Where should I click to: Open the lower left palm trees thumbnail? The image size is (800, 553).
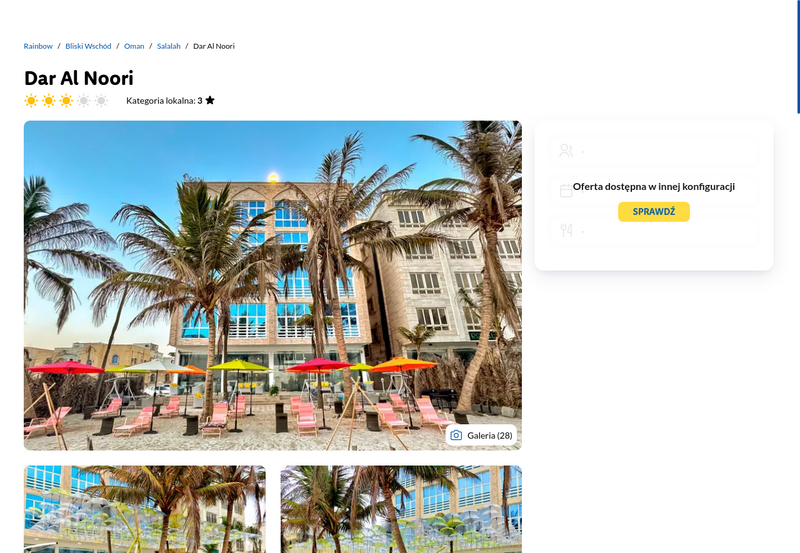click(x=145, y=509)
